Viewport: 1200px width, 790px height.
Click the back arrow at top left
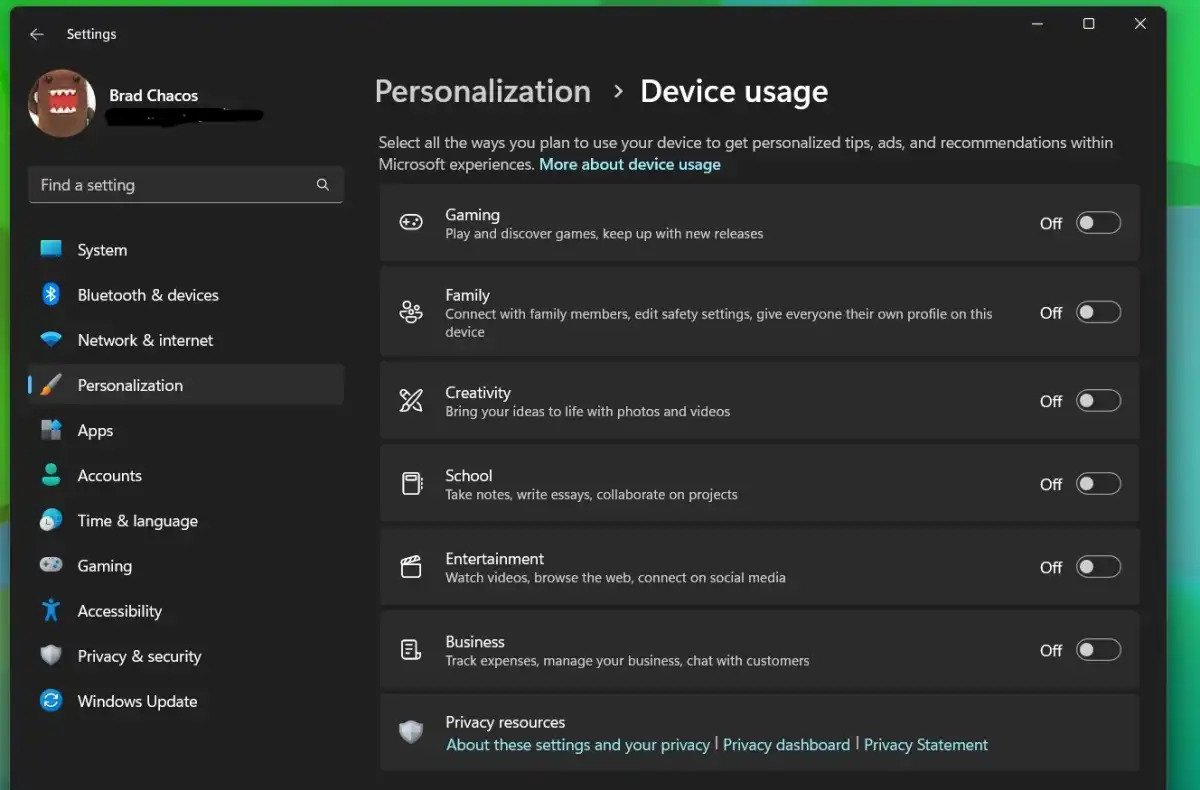(x=36, y=33)
